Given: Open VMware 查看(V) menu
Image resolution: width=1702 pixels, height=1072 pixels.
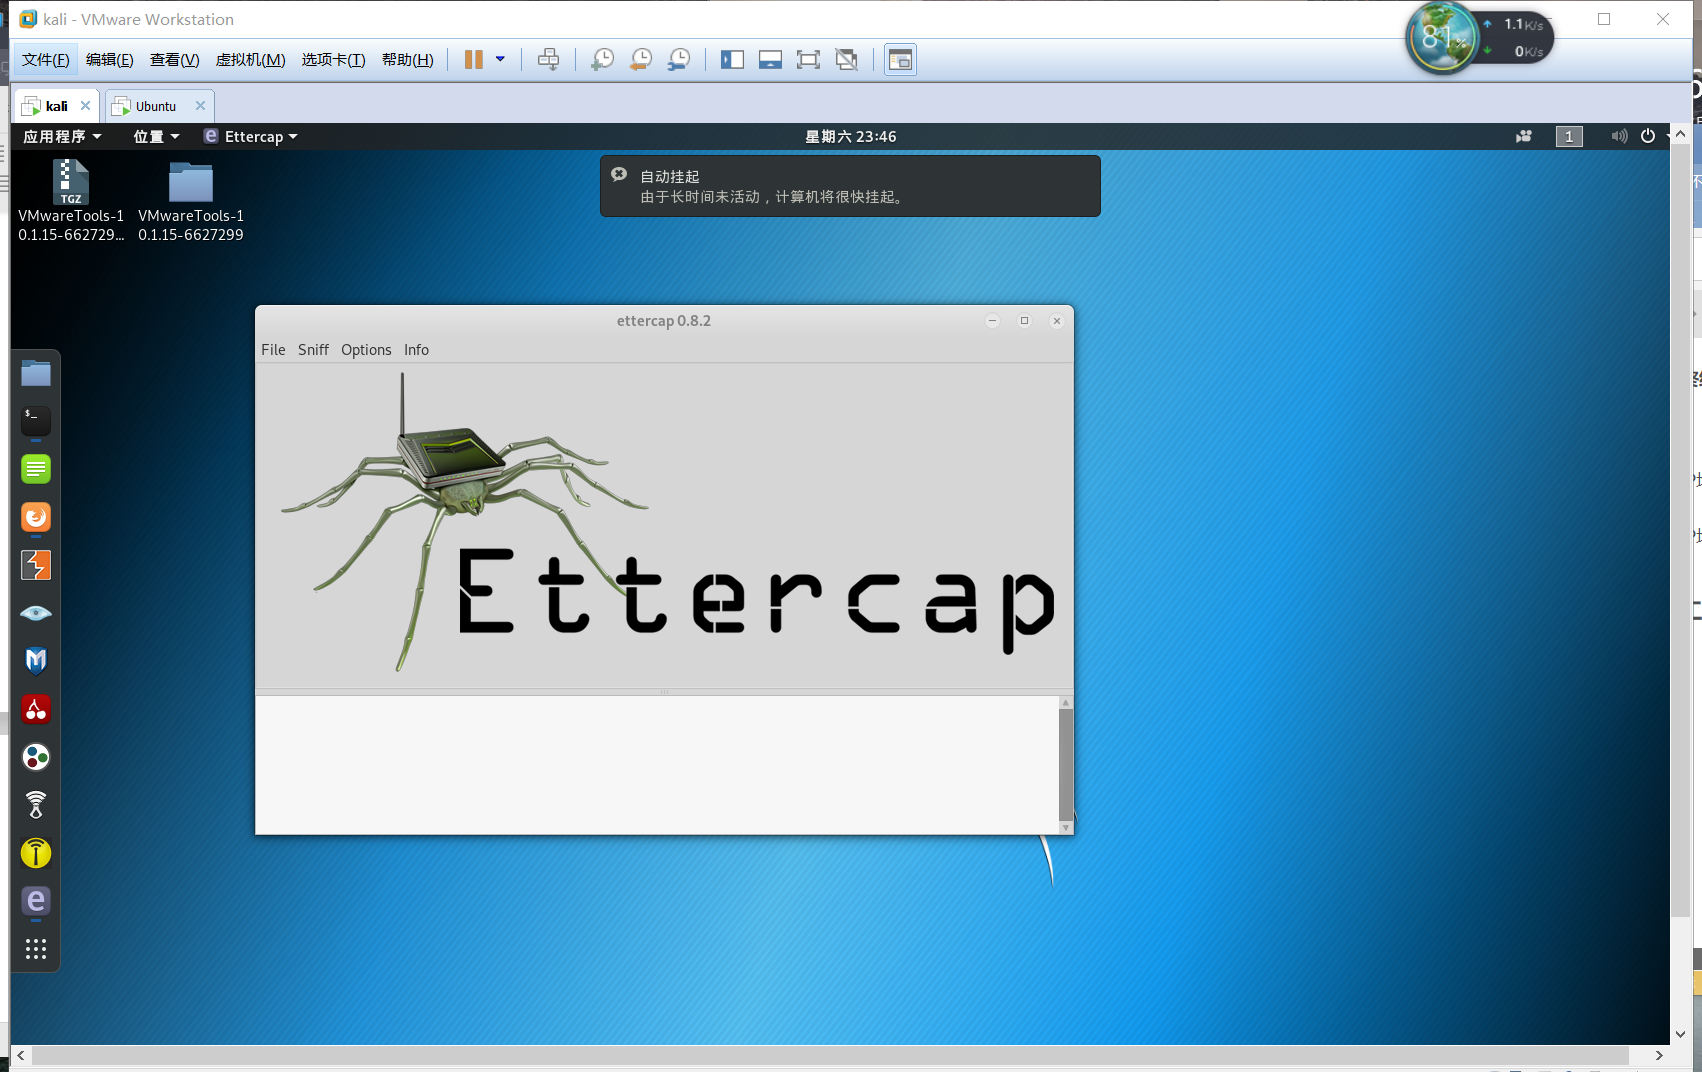Looking at the screenshot, I should pyautogui.click(x=174, y=59).
